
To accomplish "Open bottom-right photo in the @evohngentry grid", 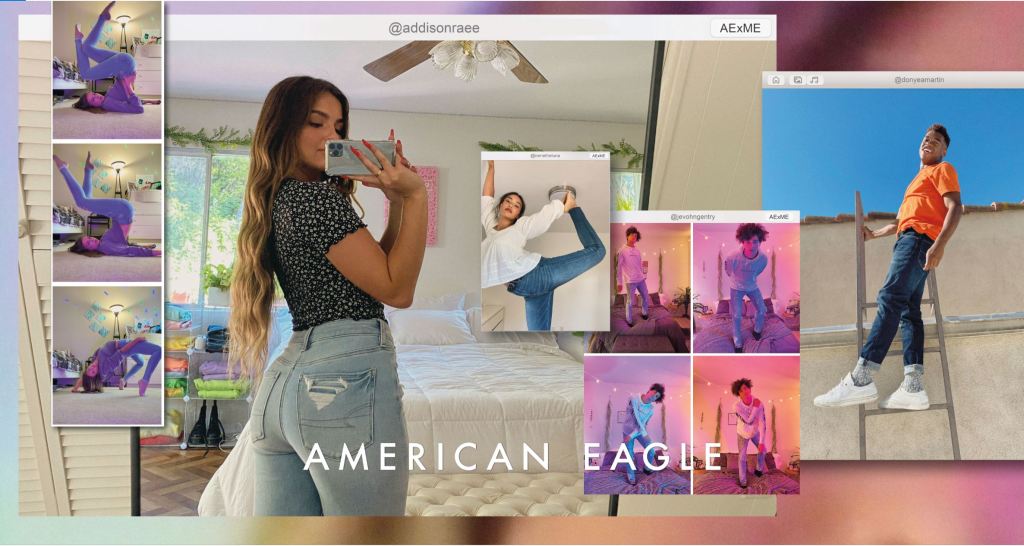I will (x=746, y=424).
